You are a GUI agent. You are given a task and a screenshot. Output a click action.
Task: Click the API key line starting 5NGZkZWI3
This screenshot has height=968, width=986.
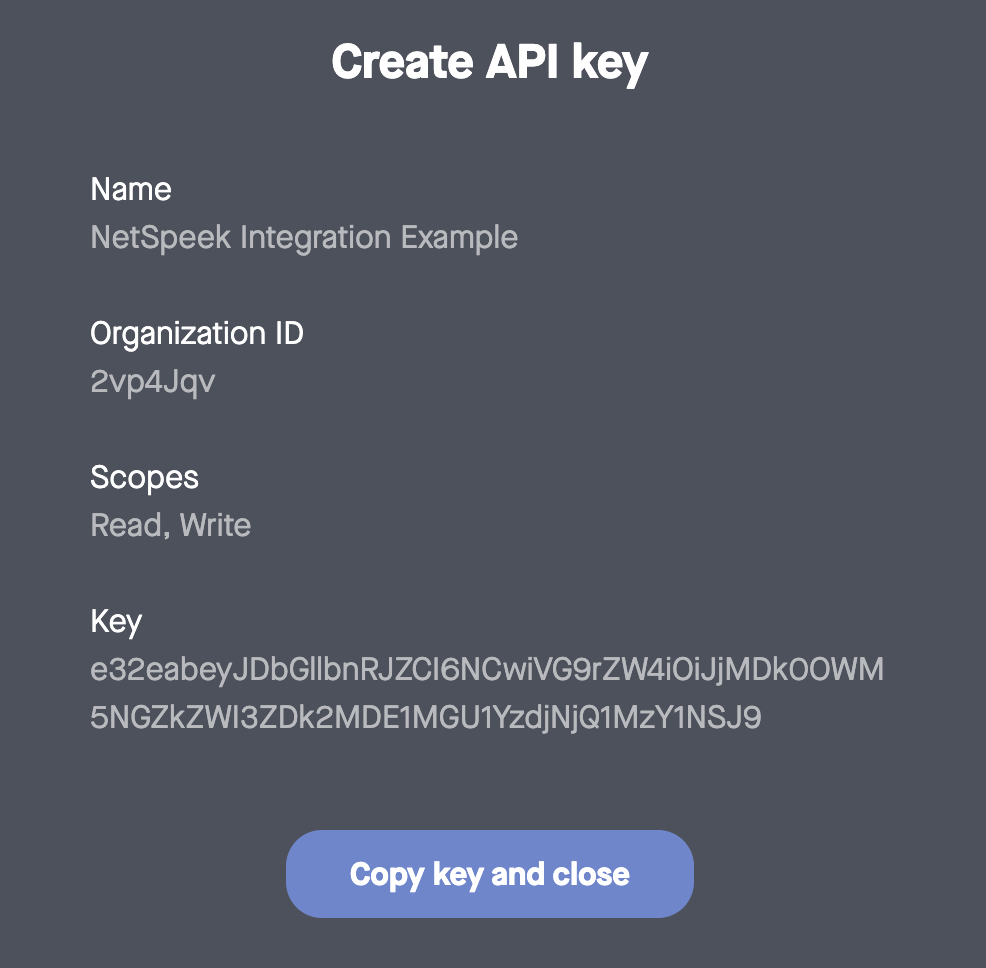point(426,717)
